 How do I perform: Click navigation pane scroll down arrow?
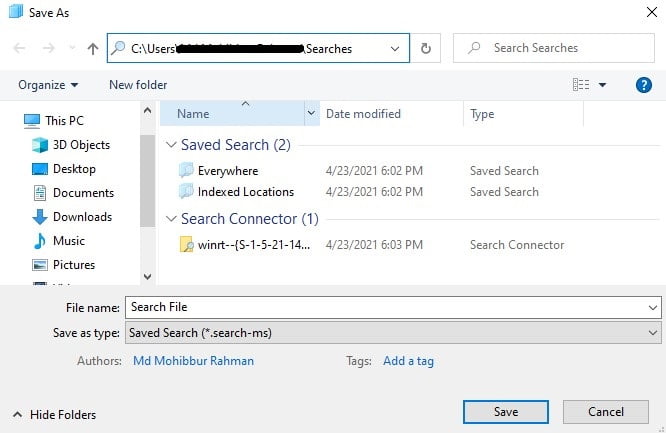pos(147,277)
